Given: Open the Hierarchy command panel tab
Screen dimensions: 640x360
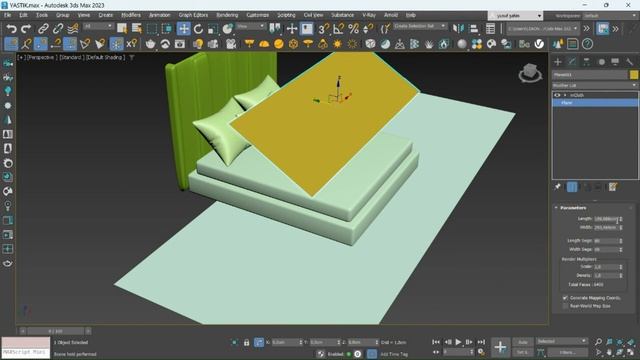Looking at the screenshot, I should click(x=587, y=62).
